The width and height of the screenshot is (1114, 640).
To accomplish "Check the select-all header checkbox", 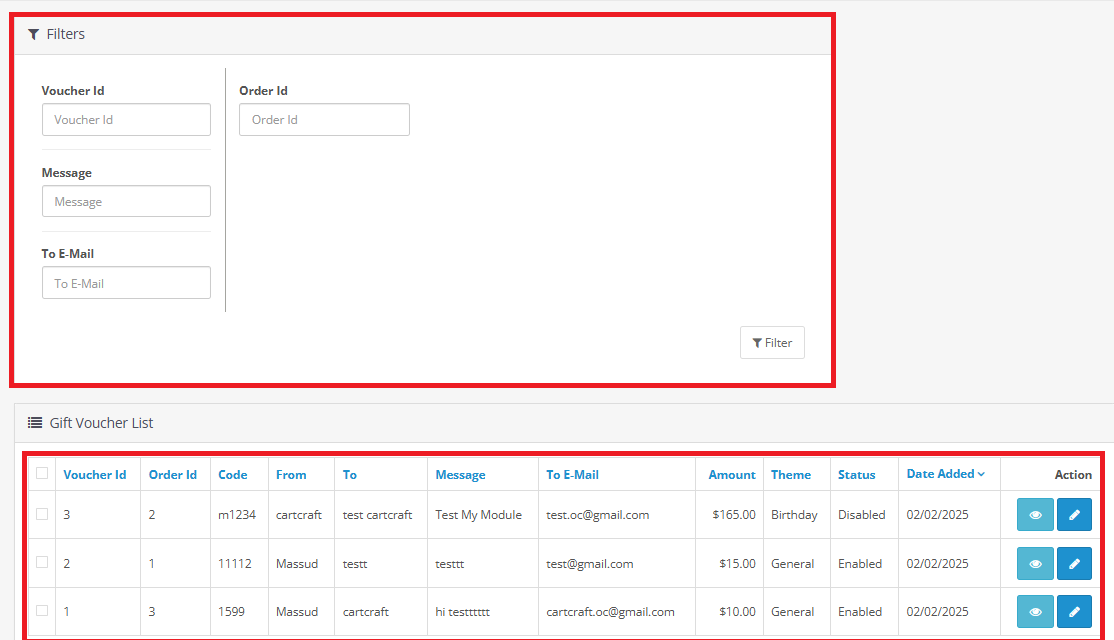I will (x=42, y=474).
